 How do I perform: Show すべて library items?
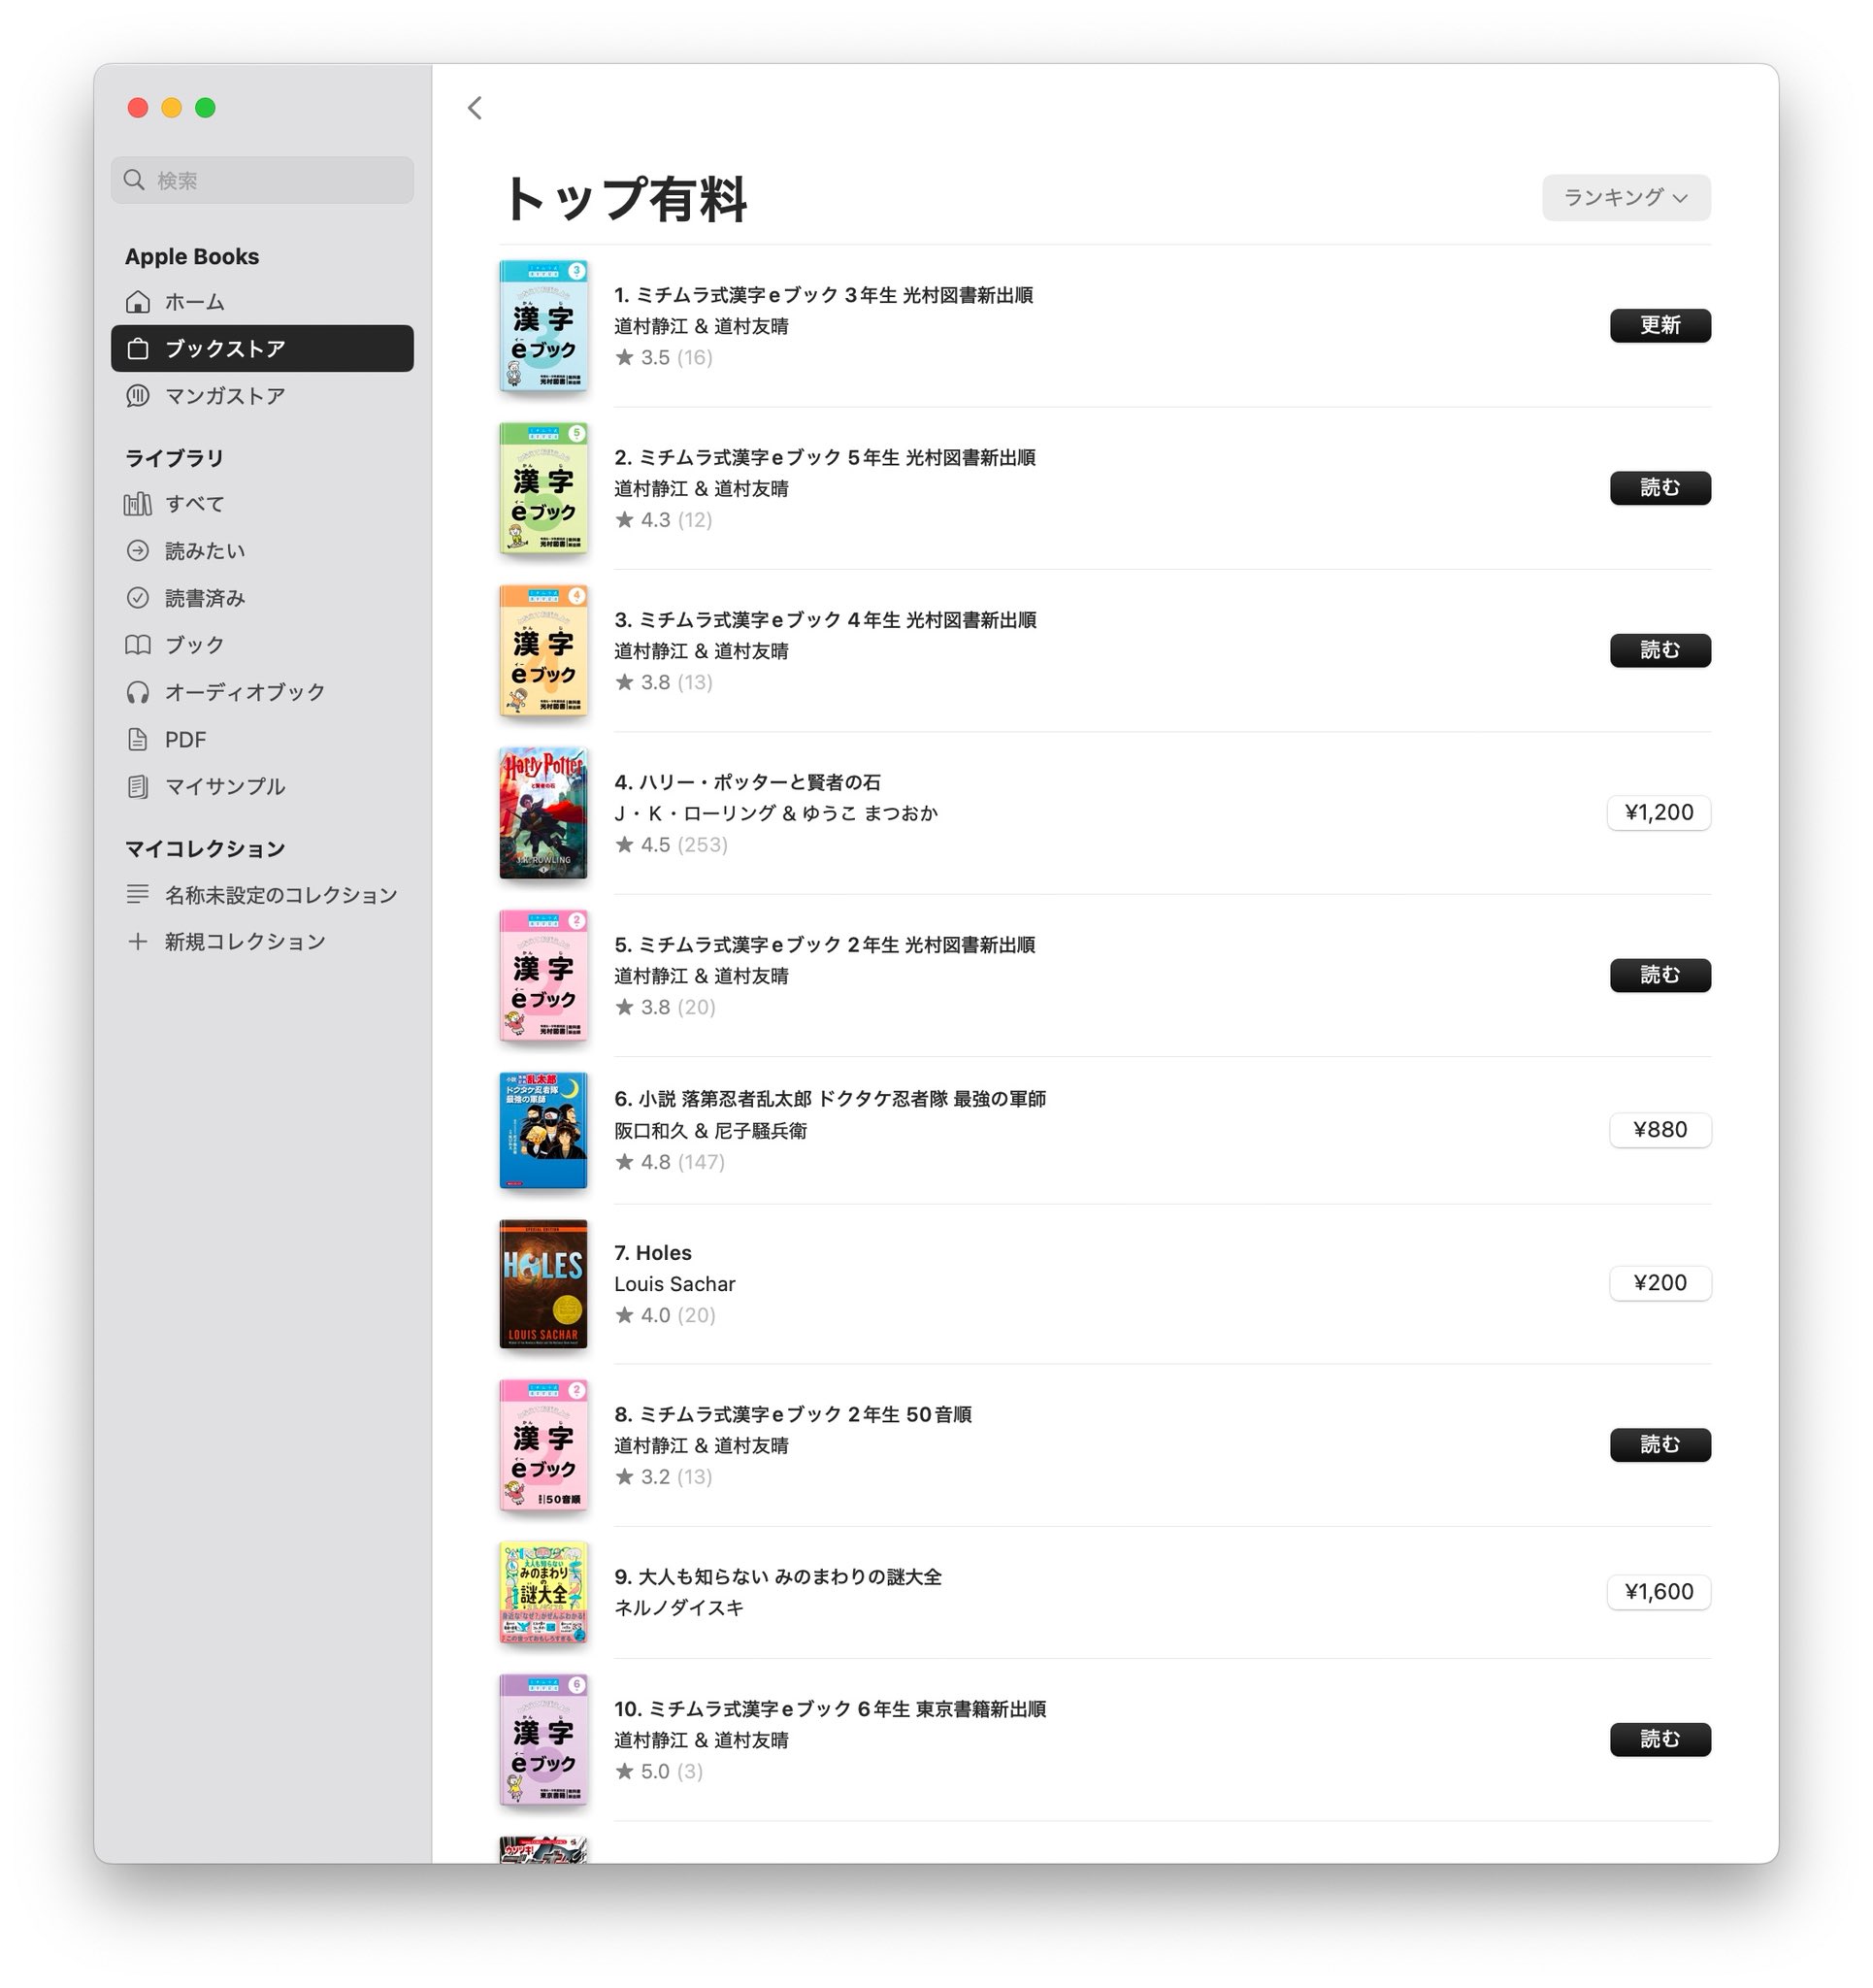click(262, 504)
